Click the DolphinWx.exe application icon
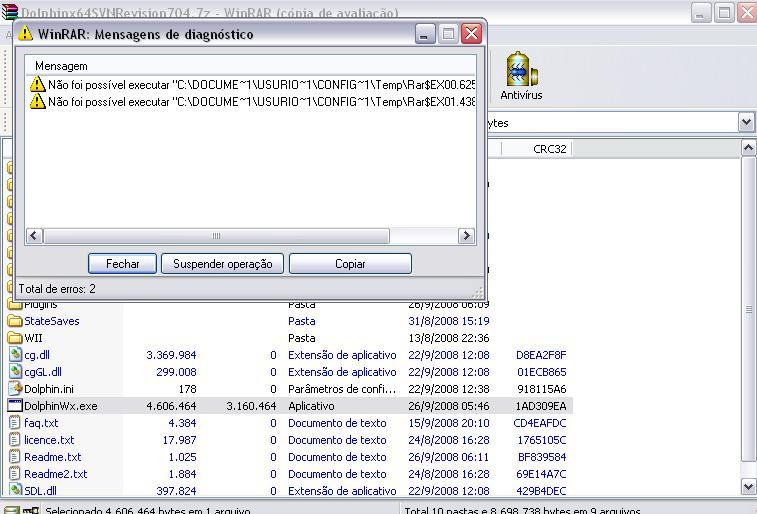Viewport: 757px width, 514px height. [x=15, y=406]
